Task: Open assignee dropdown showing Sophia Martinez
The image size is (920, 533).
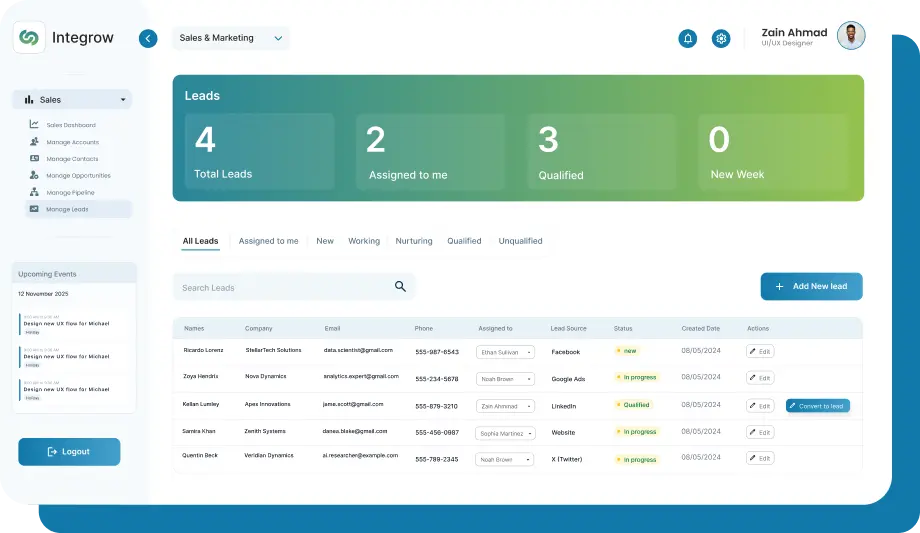Action: click(x=505, y=433)
